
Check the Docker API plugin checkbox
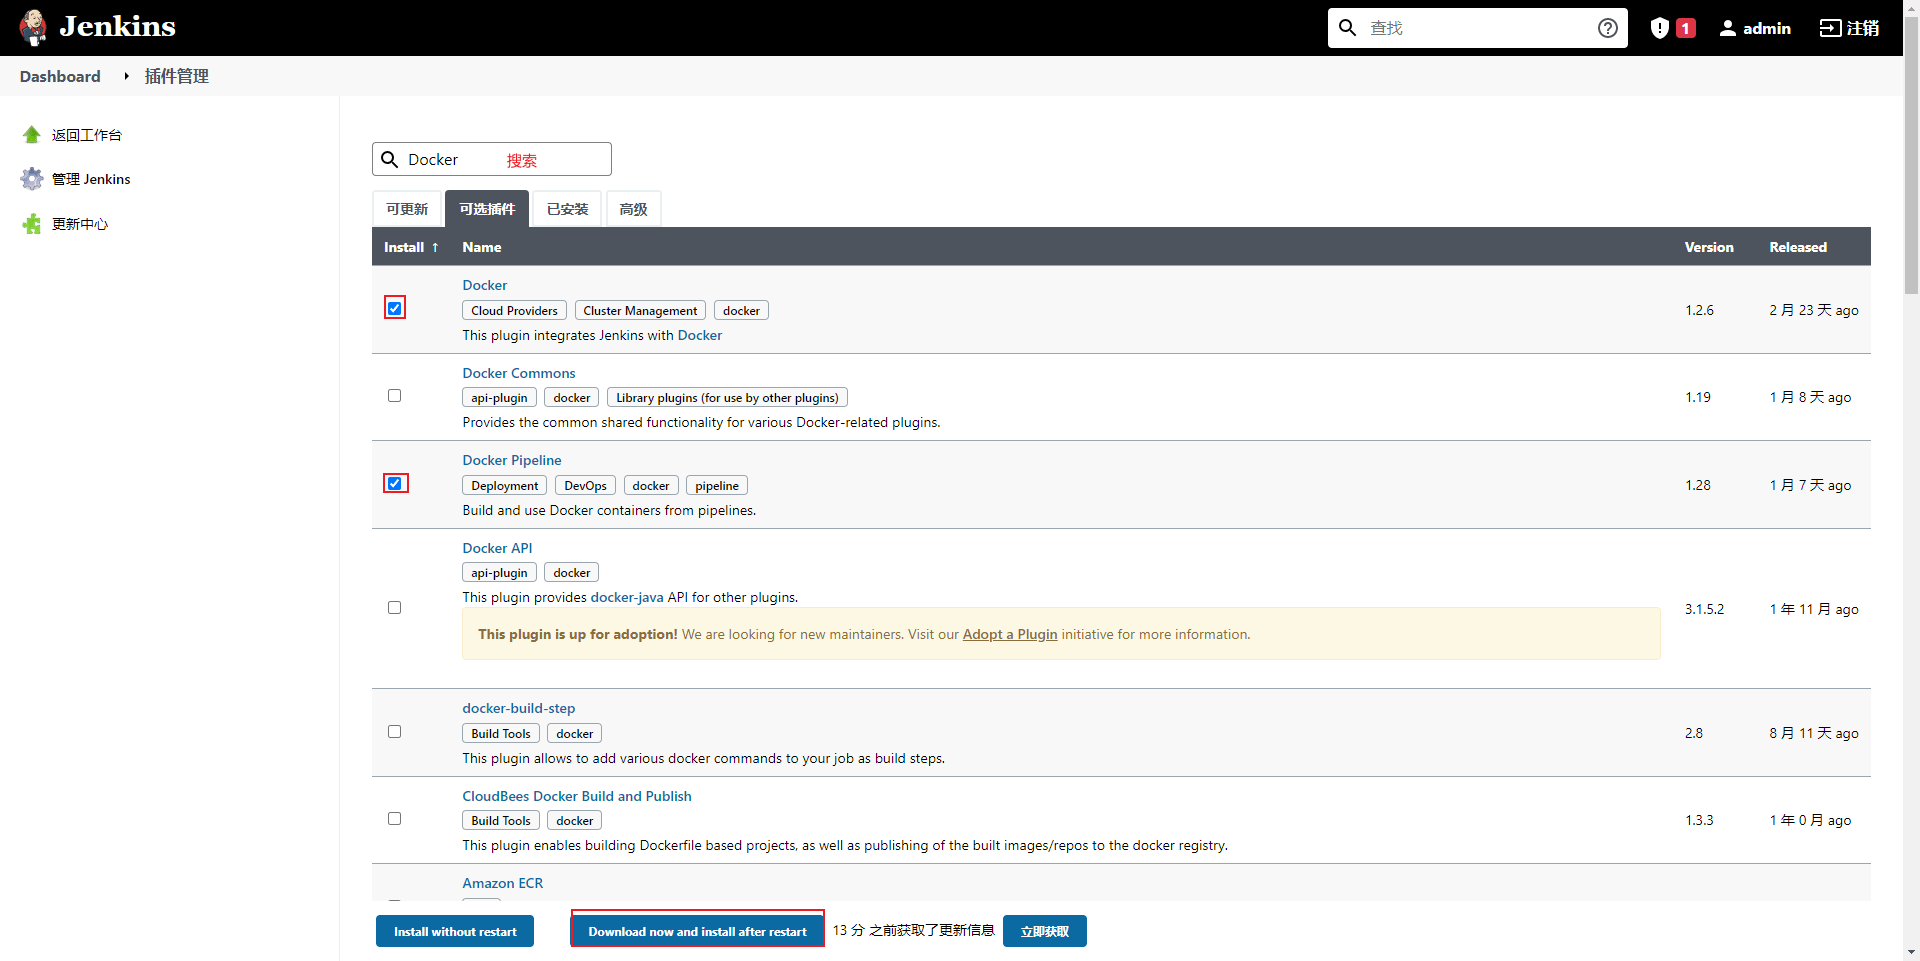(395, 608)
